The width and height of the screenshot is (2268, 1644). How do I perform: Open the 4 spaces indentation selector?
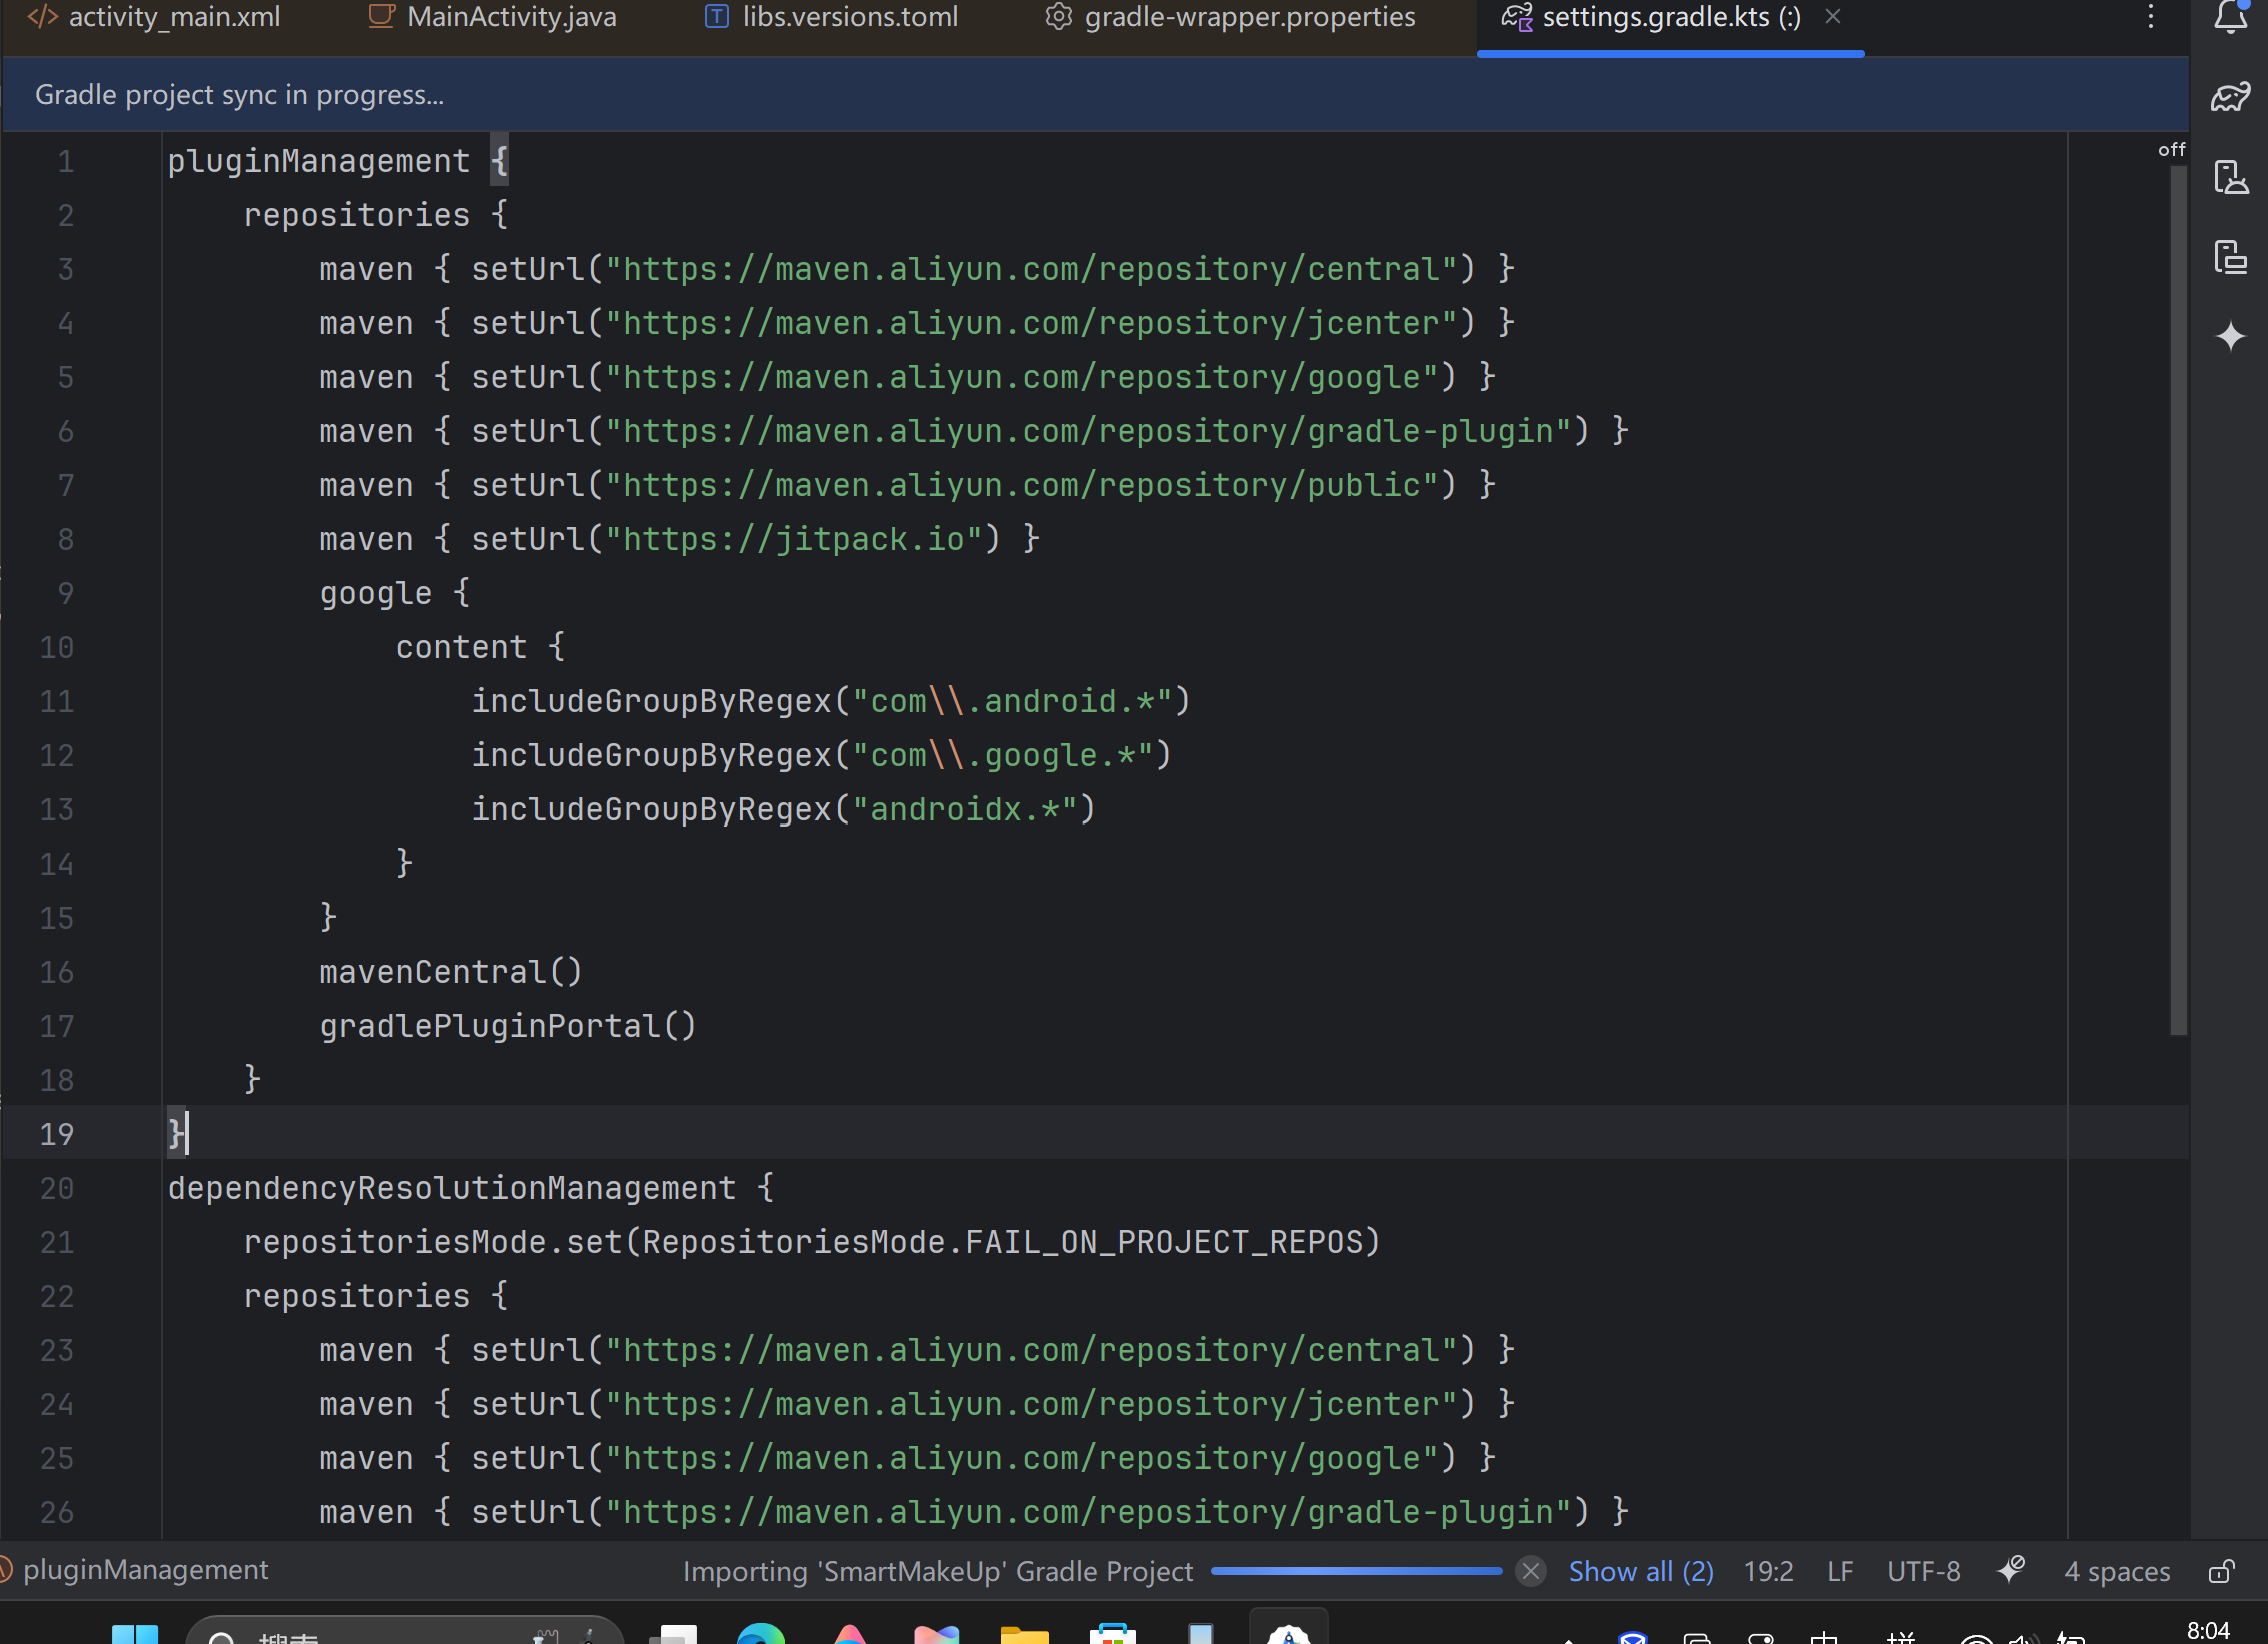[x=2116, y=1571]
